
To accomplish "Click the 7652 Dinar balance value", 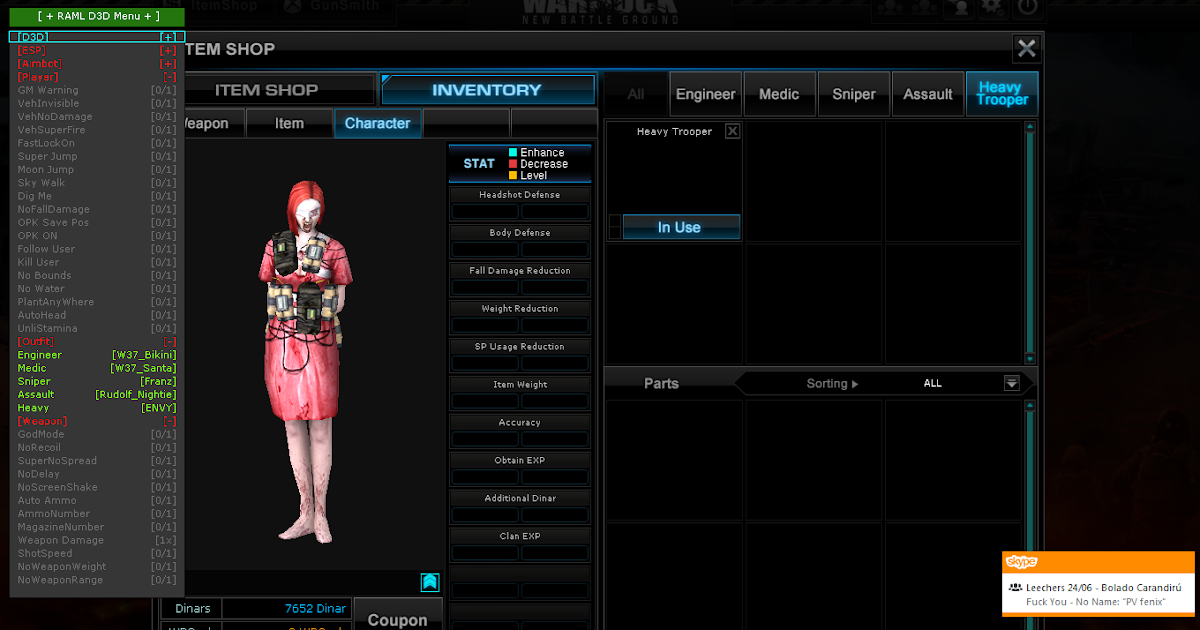I will coord(315,608).
